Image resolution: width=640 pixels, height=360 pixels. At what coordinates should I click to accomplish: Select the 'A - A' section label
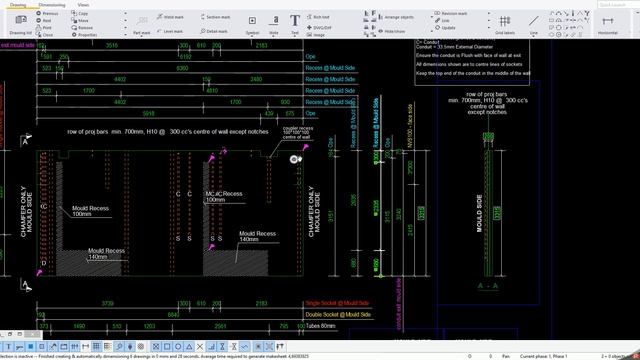tap(488, 286)
